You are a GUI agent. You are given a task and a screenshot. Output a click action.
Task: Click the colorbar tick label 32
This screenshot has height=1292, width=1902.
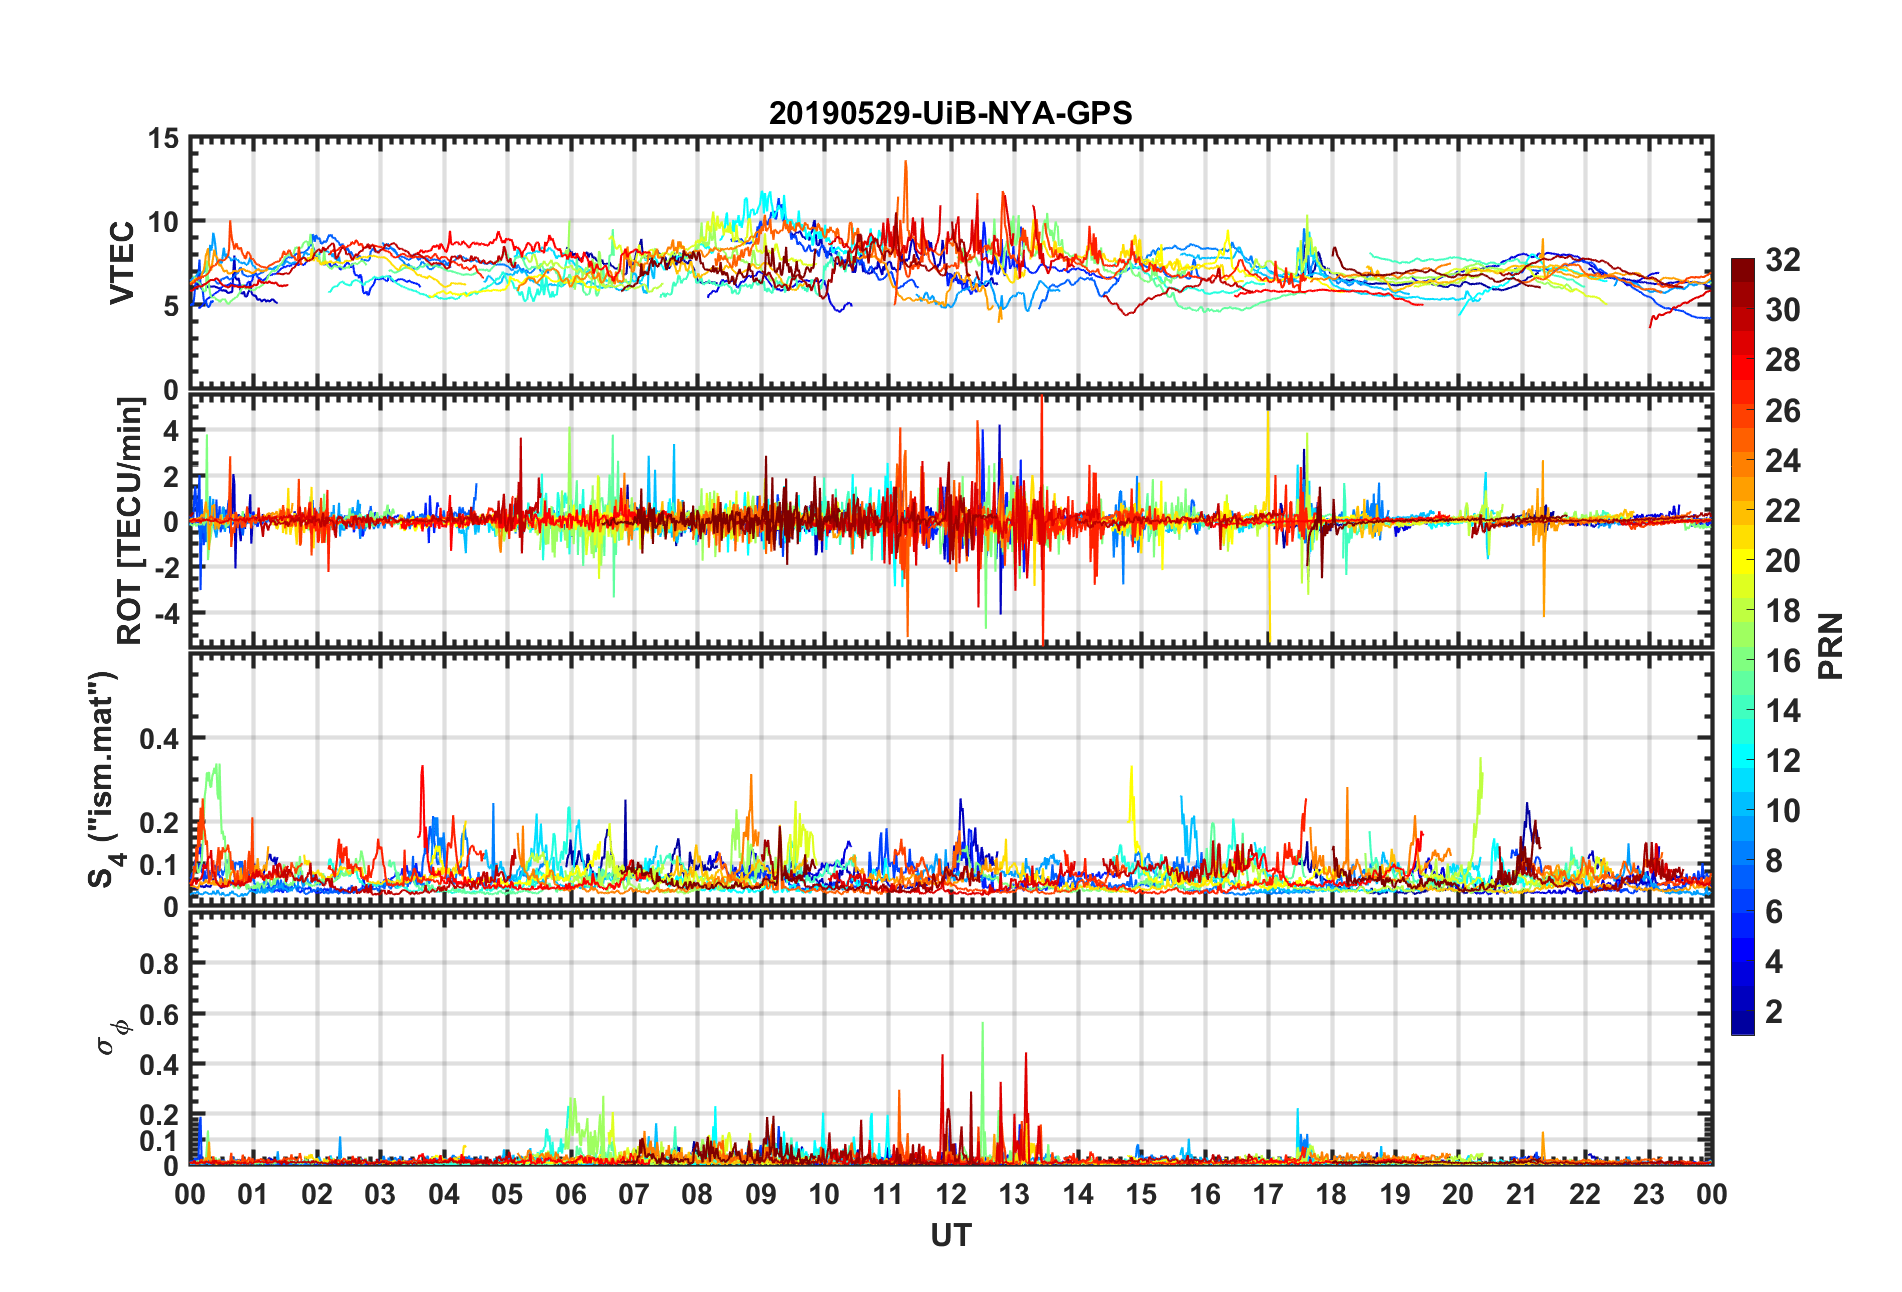tap(1783, 260)
